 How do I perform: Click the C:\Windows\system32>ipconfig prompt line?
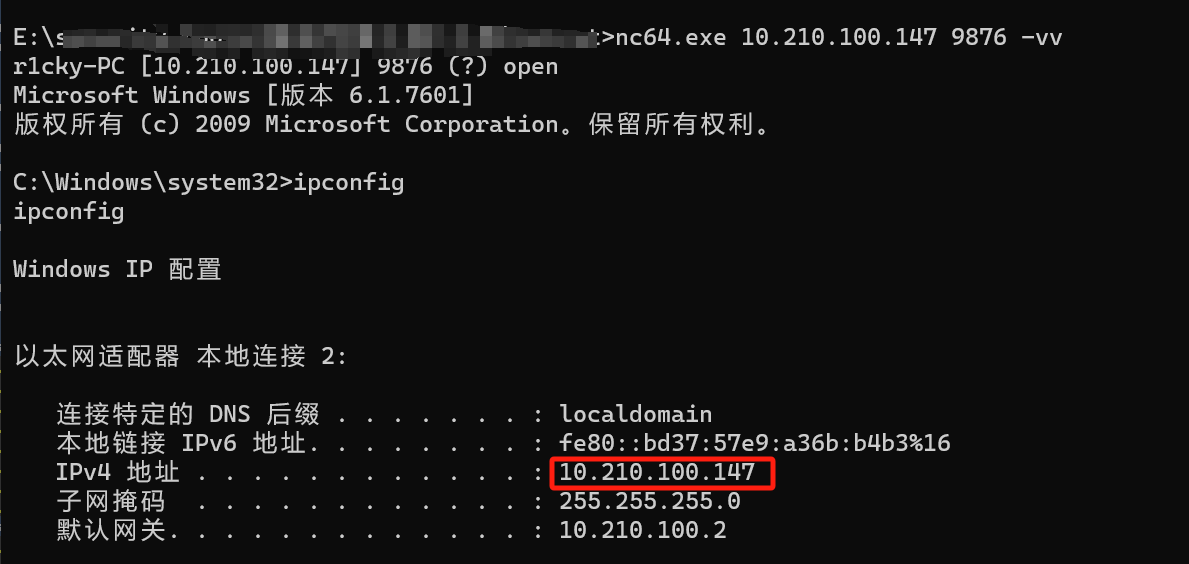pyautogui.click(x=209, y=183)
